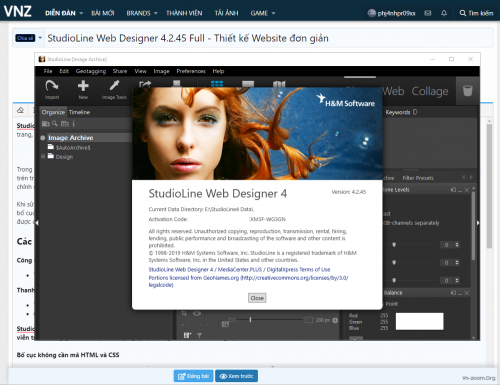
Task: Open the inbox envelope icon
Action: [428, 13]
